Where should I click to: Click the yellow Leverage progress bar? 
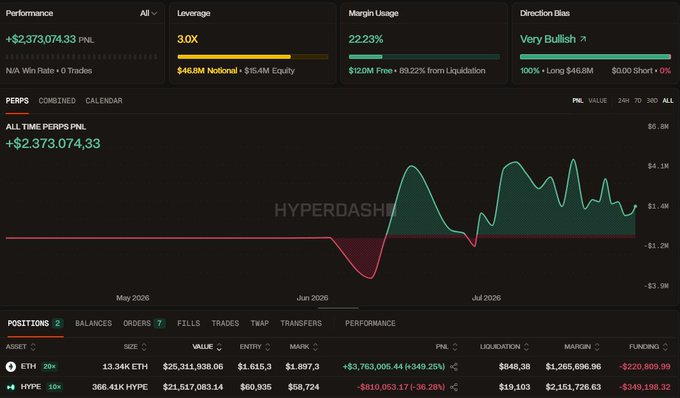click(252, 57)
